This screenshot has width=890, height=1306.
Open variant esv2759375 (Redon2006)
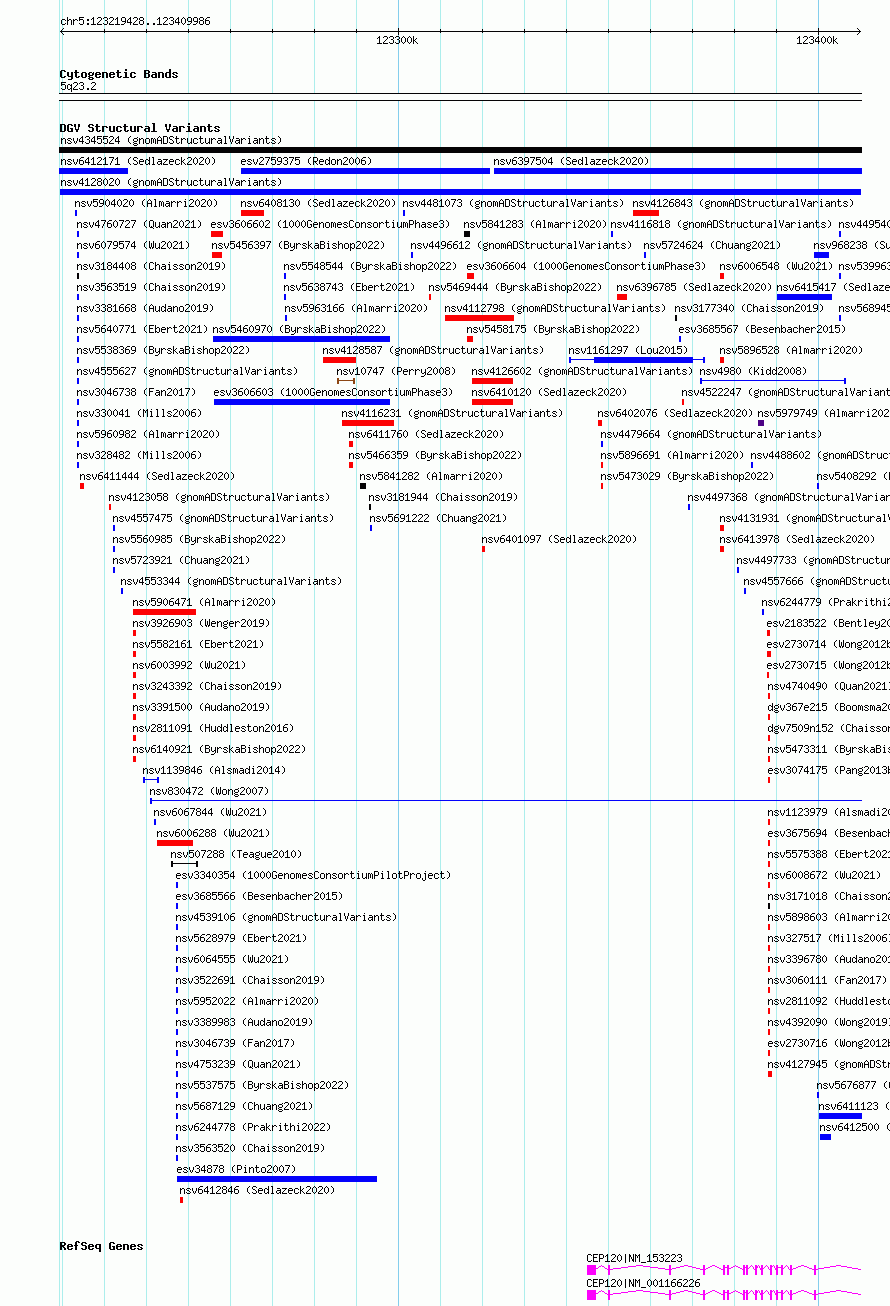306,161
